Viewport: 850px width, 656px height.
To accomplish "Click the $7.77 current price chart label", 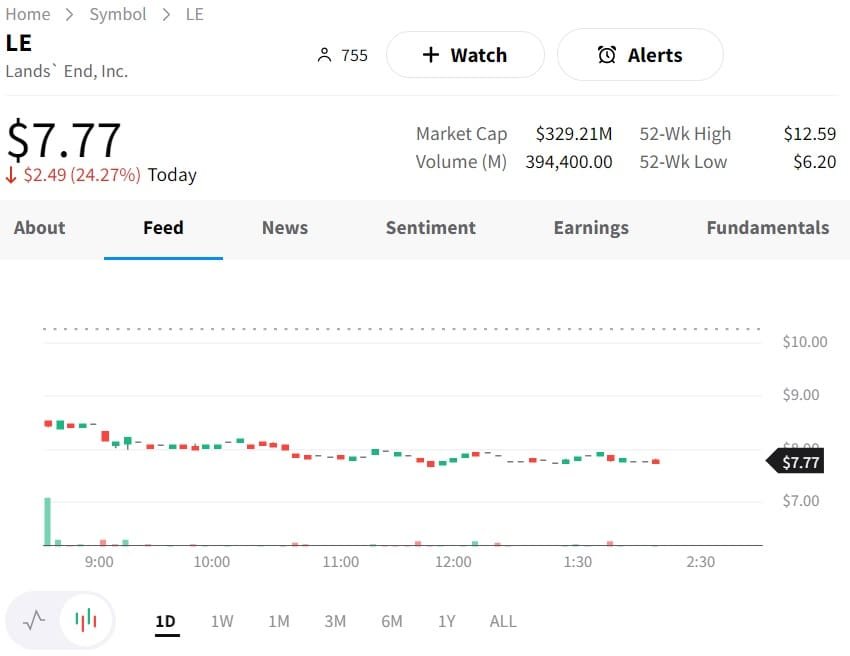I will [799, 462].
